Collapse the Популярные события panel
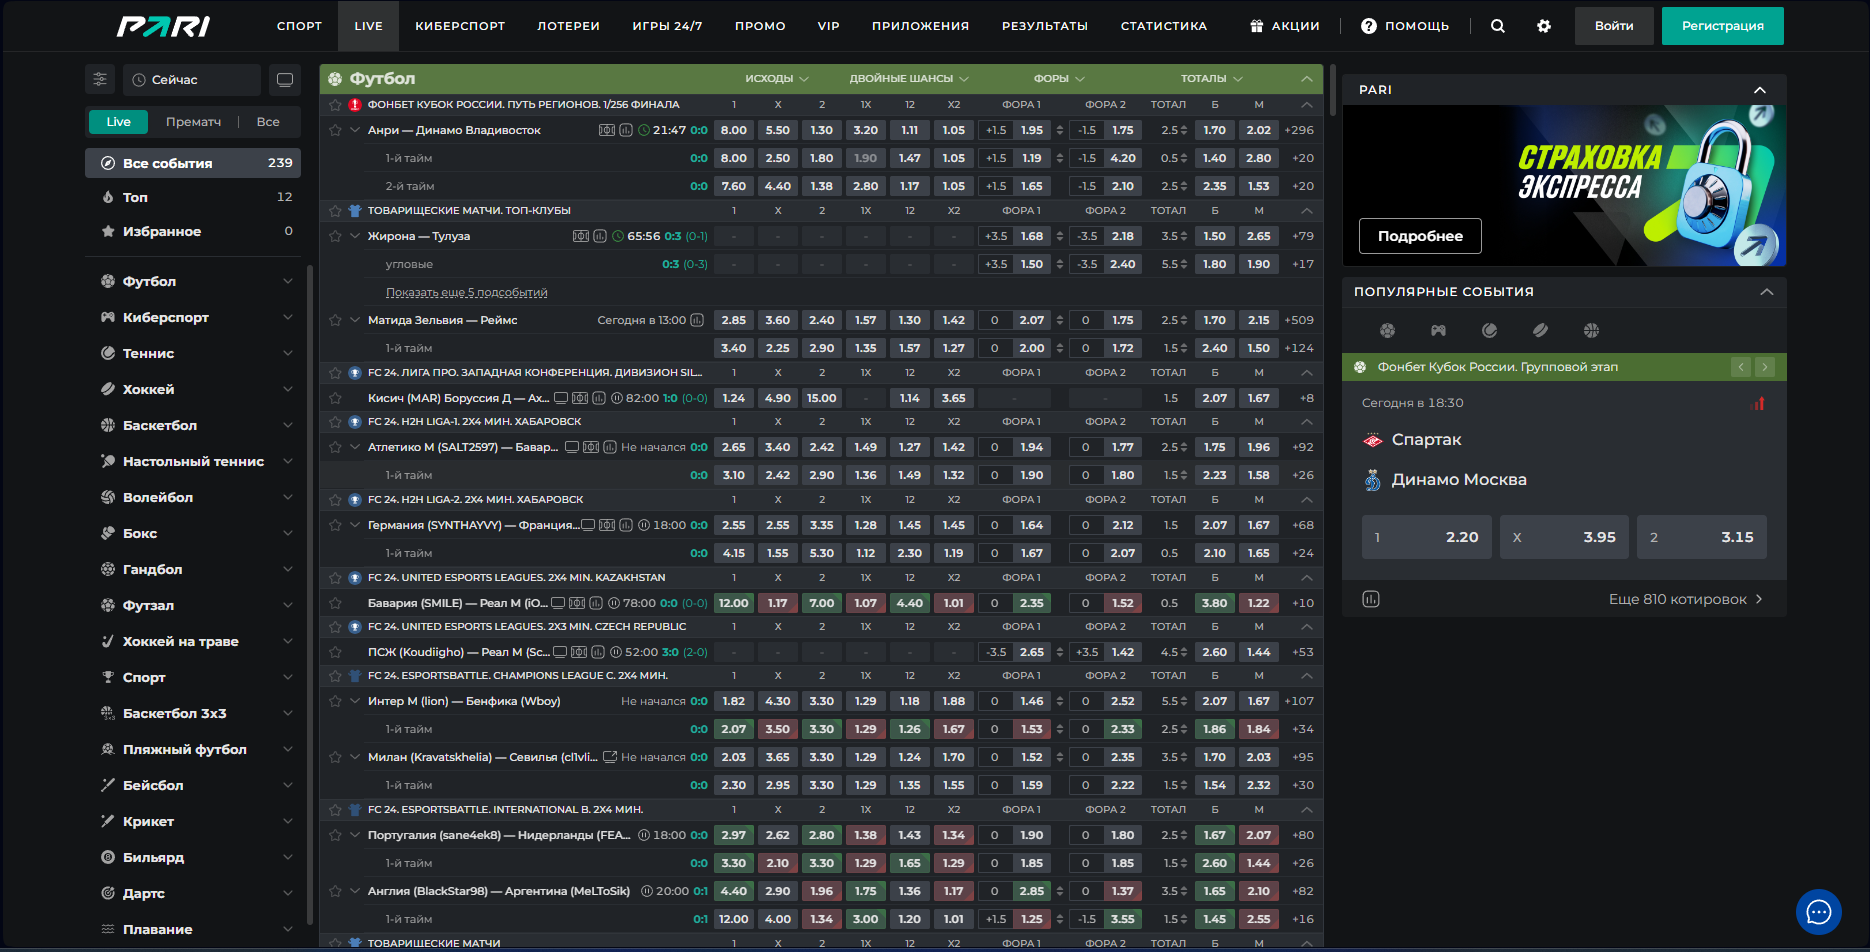This screenshot has width=1870, height=952. click(x=1766, y=292)
